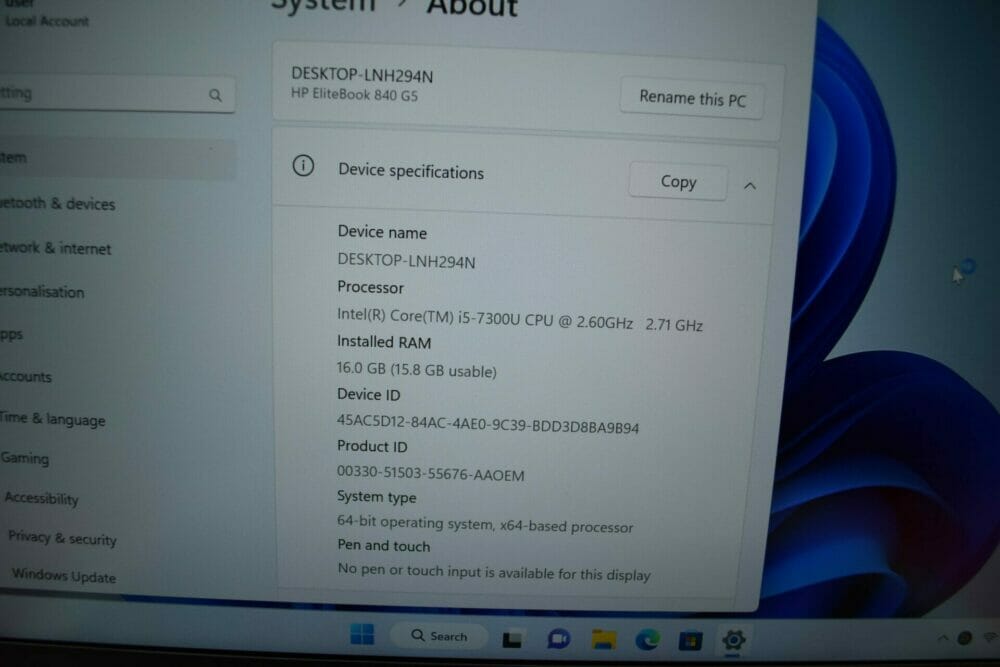Go to Personalisation settings
This screenshot has width=1000, height=667.
click(42, 291)
